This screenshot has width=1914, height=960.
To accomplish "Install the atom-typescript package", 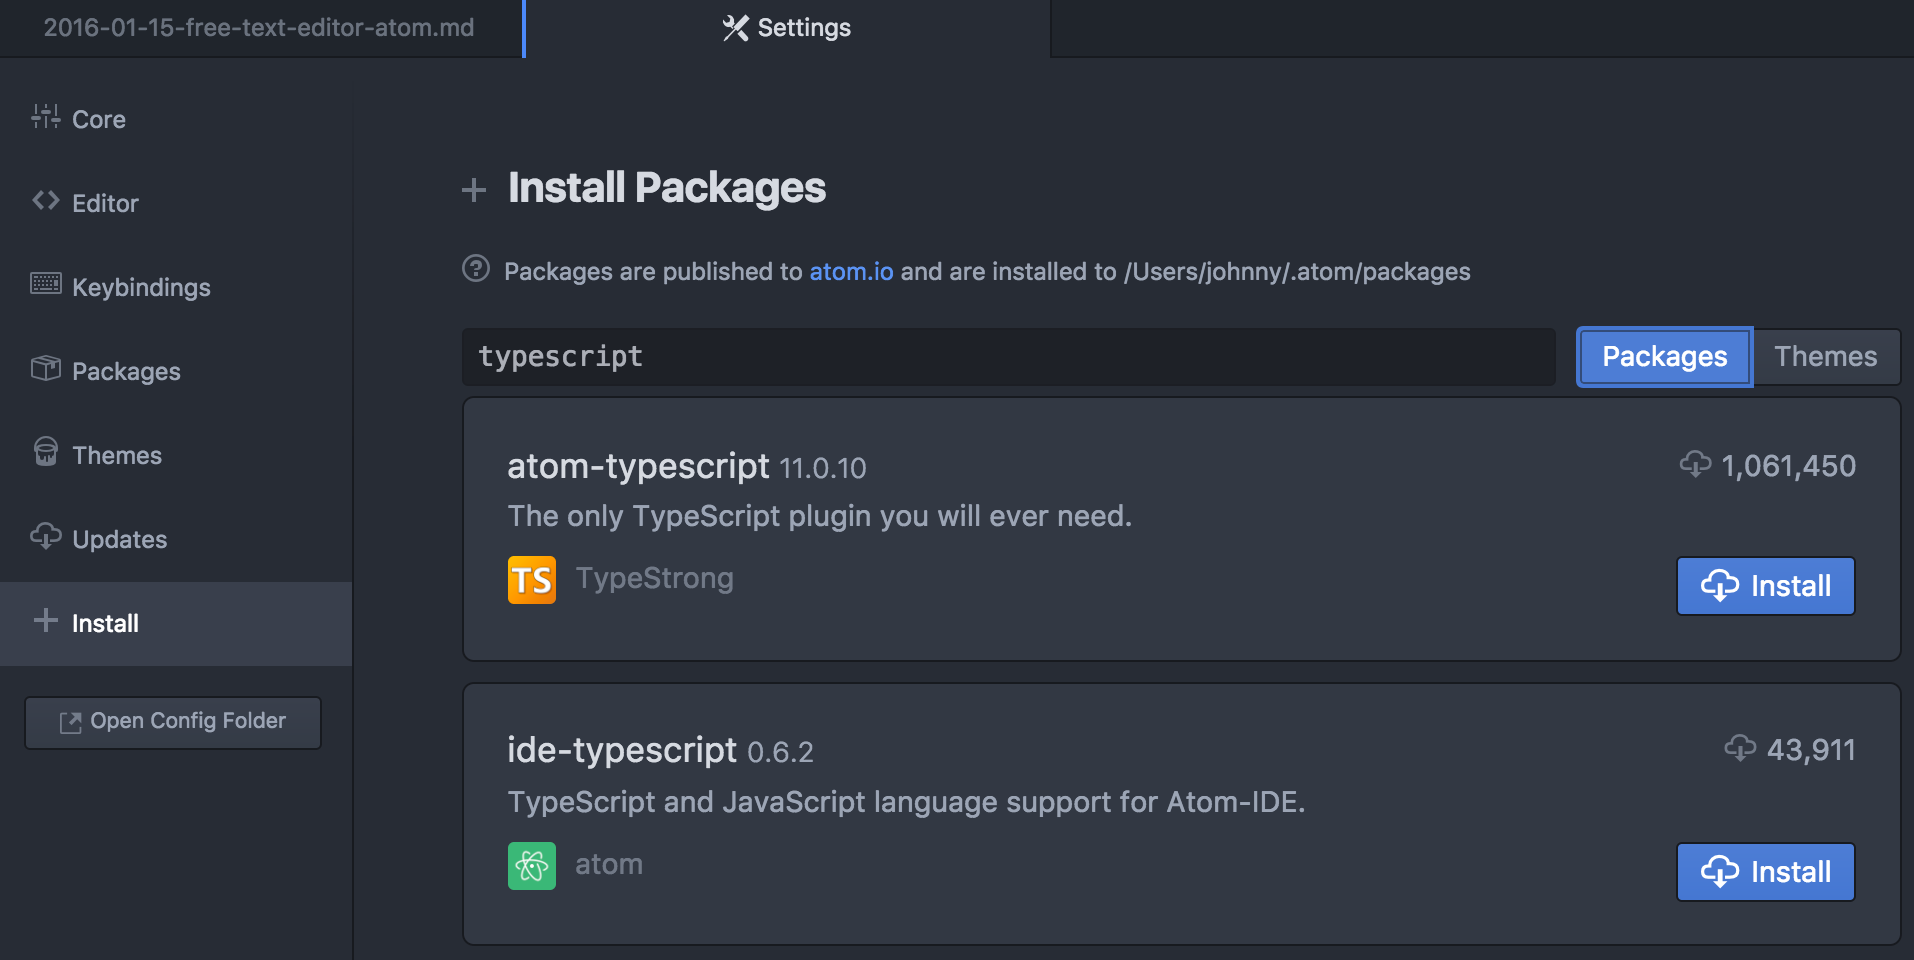I will click(x=1766, y=586).
